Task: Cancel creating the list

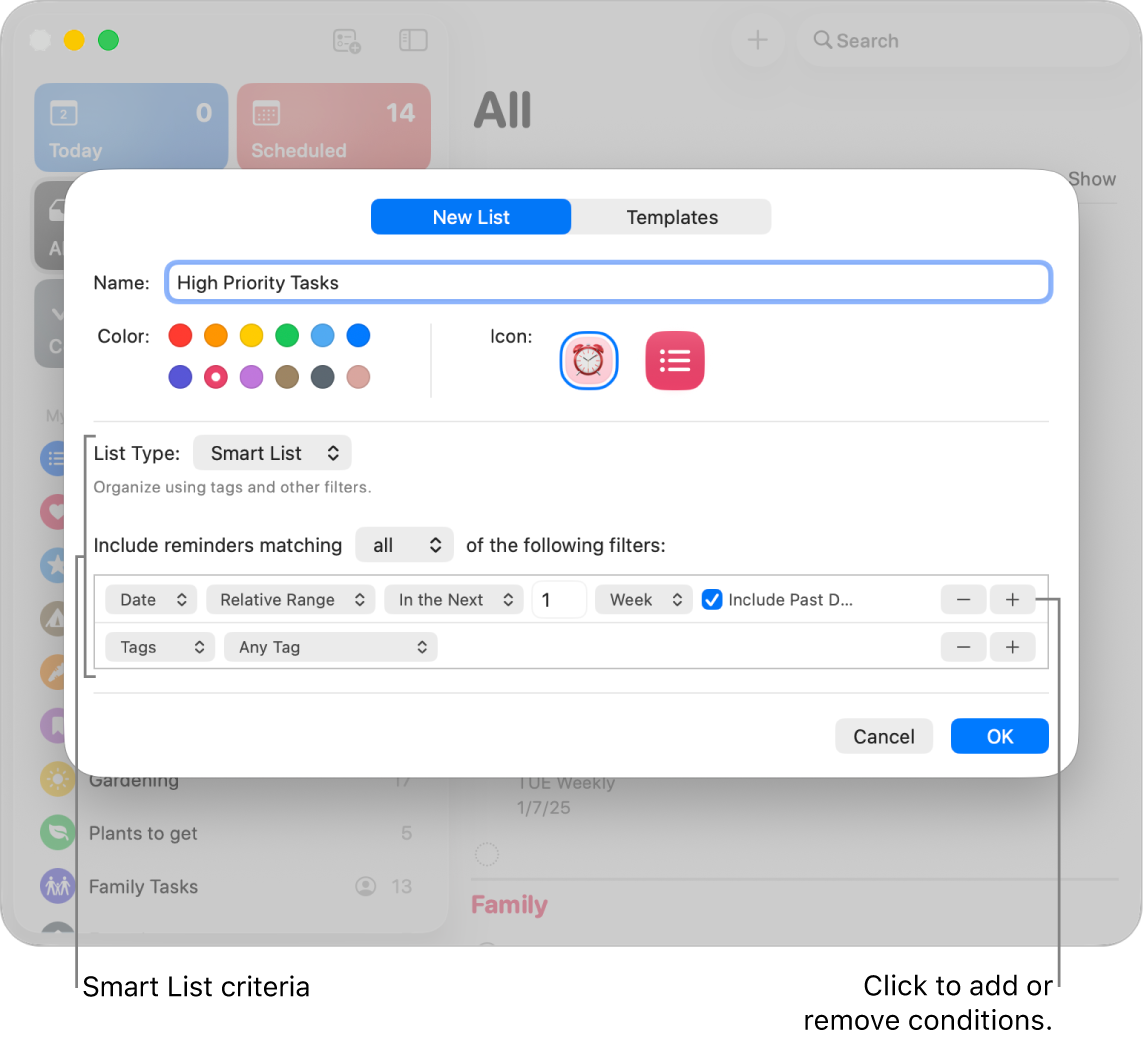Action: point(883,736)
